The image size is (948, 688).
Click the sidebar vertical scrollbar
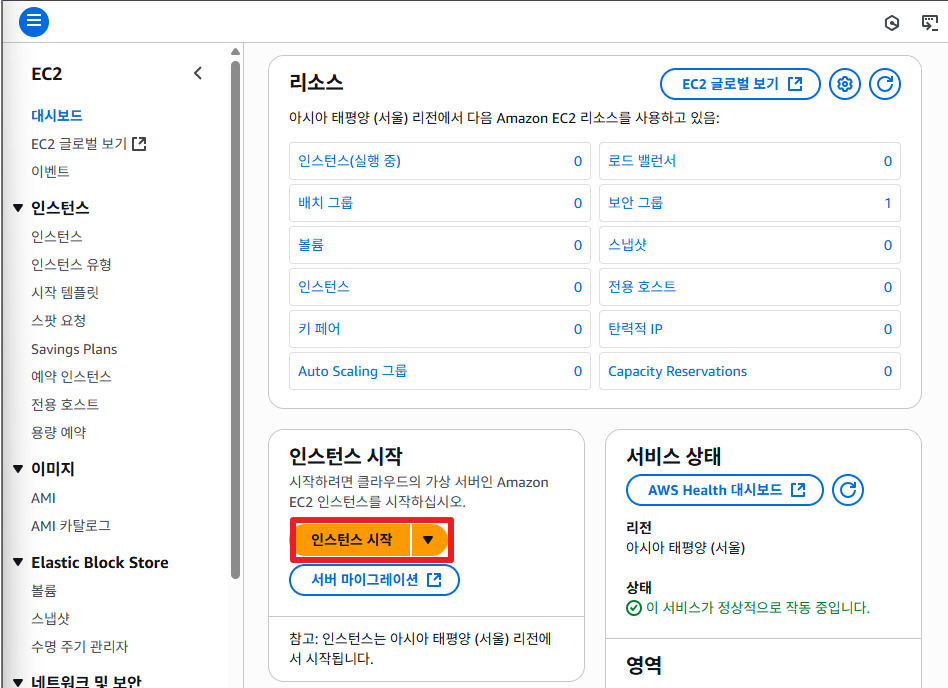pyautogui.click(x=235, y=320)
